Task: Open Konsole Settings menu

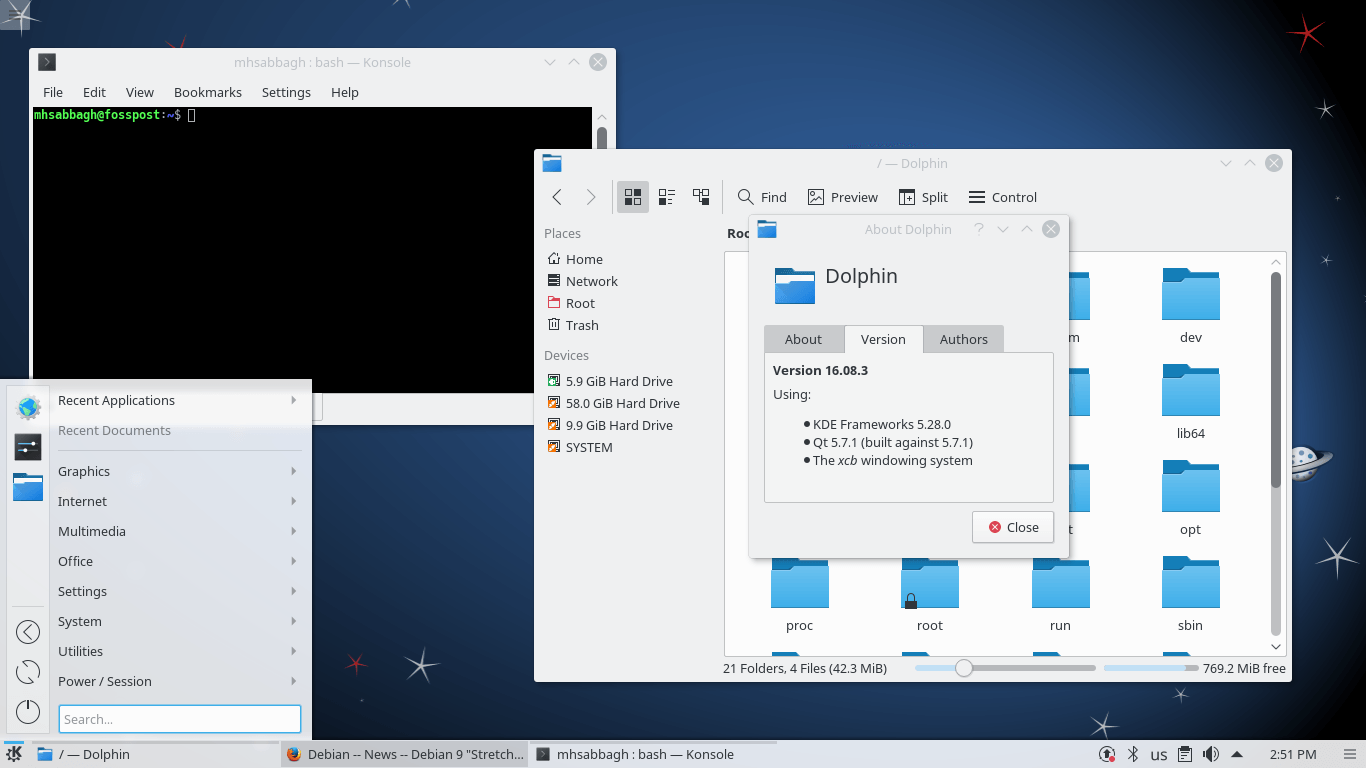Action: pos(286,92)
